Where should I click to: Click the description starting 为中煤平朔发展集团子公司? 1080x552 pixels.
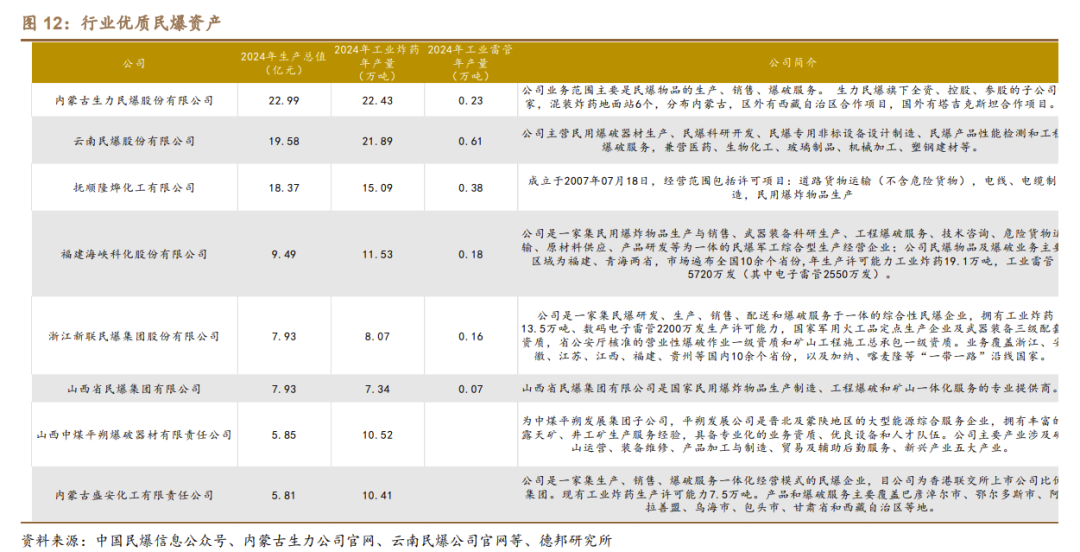click(789, 435)
